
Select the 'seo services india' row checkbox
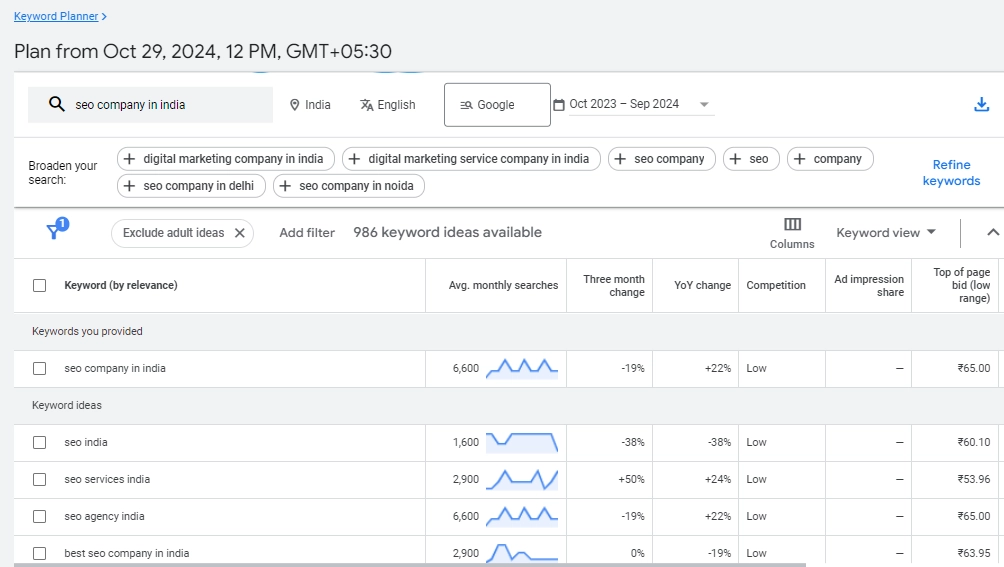40,480
